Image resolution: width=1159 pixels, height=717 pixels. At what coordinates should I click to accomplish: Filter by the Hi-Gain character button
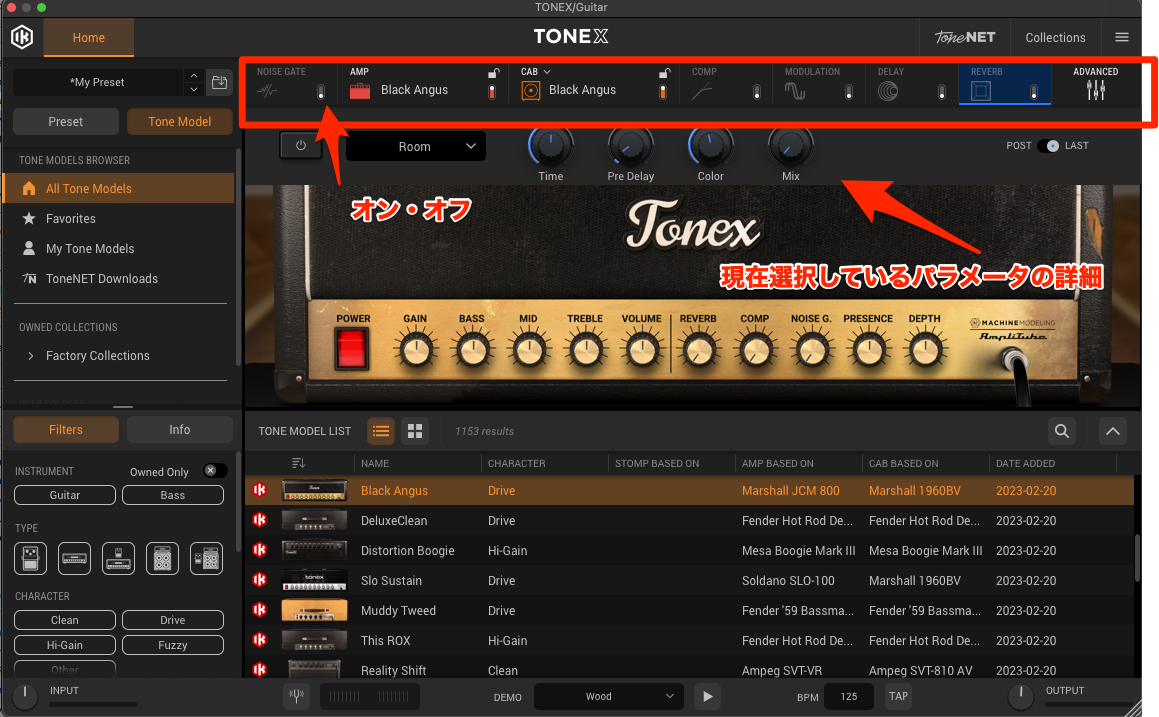65,645
